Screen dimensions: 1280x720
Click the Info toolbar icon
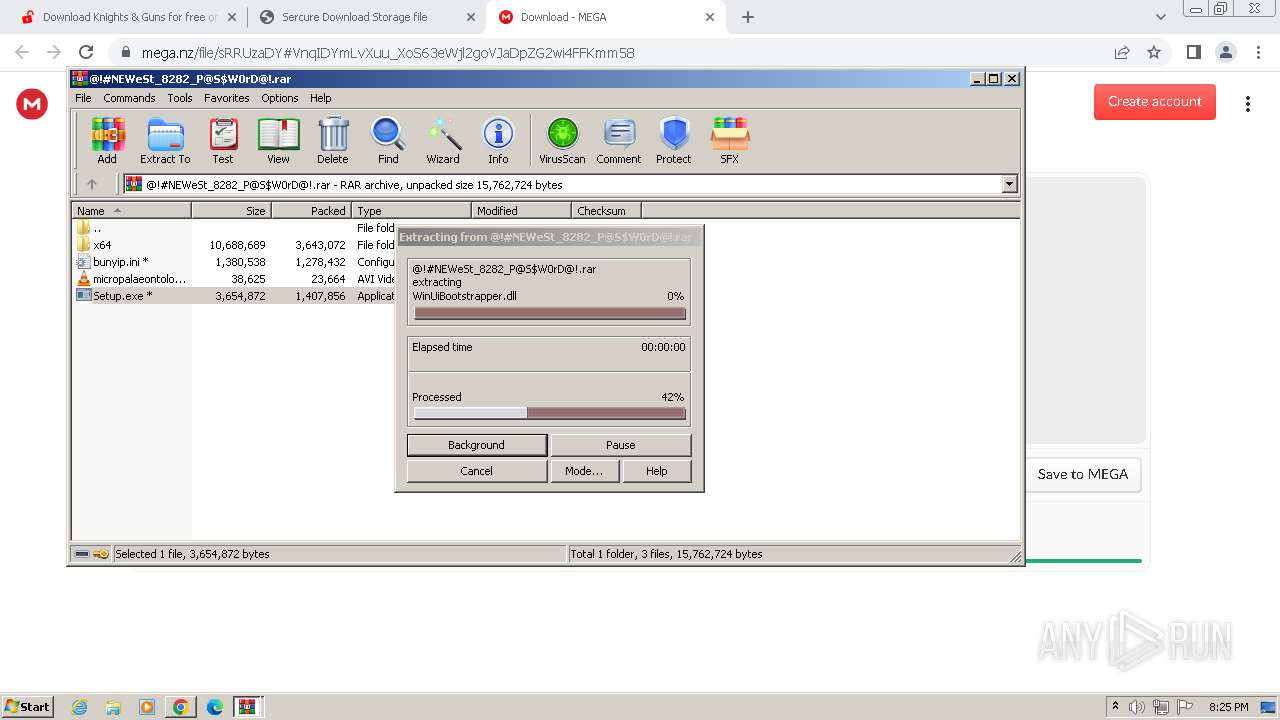pyautogui.click(x=498, y=140)
